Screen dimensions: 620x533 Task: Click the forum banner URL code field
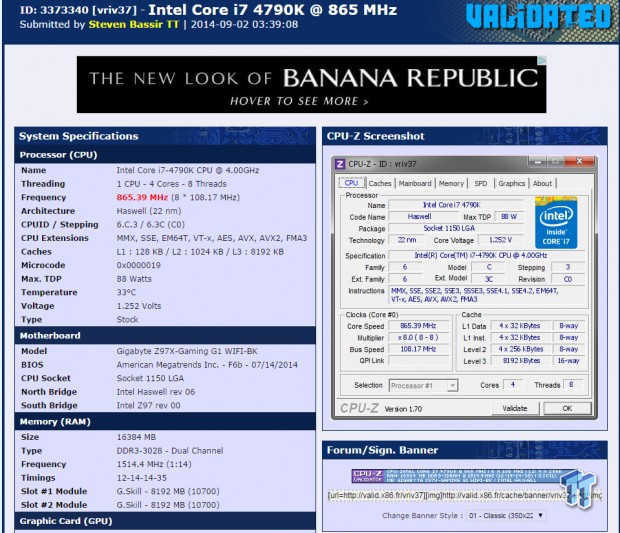tap(465, 495)
